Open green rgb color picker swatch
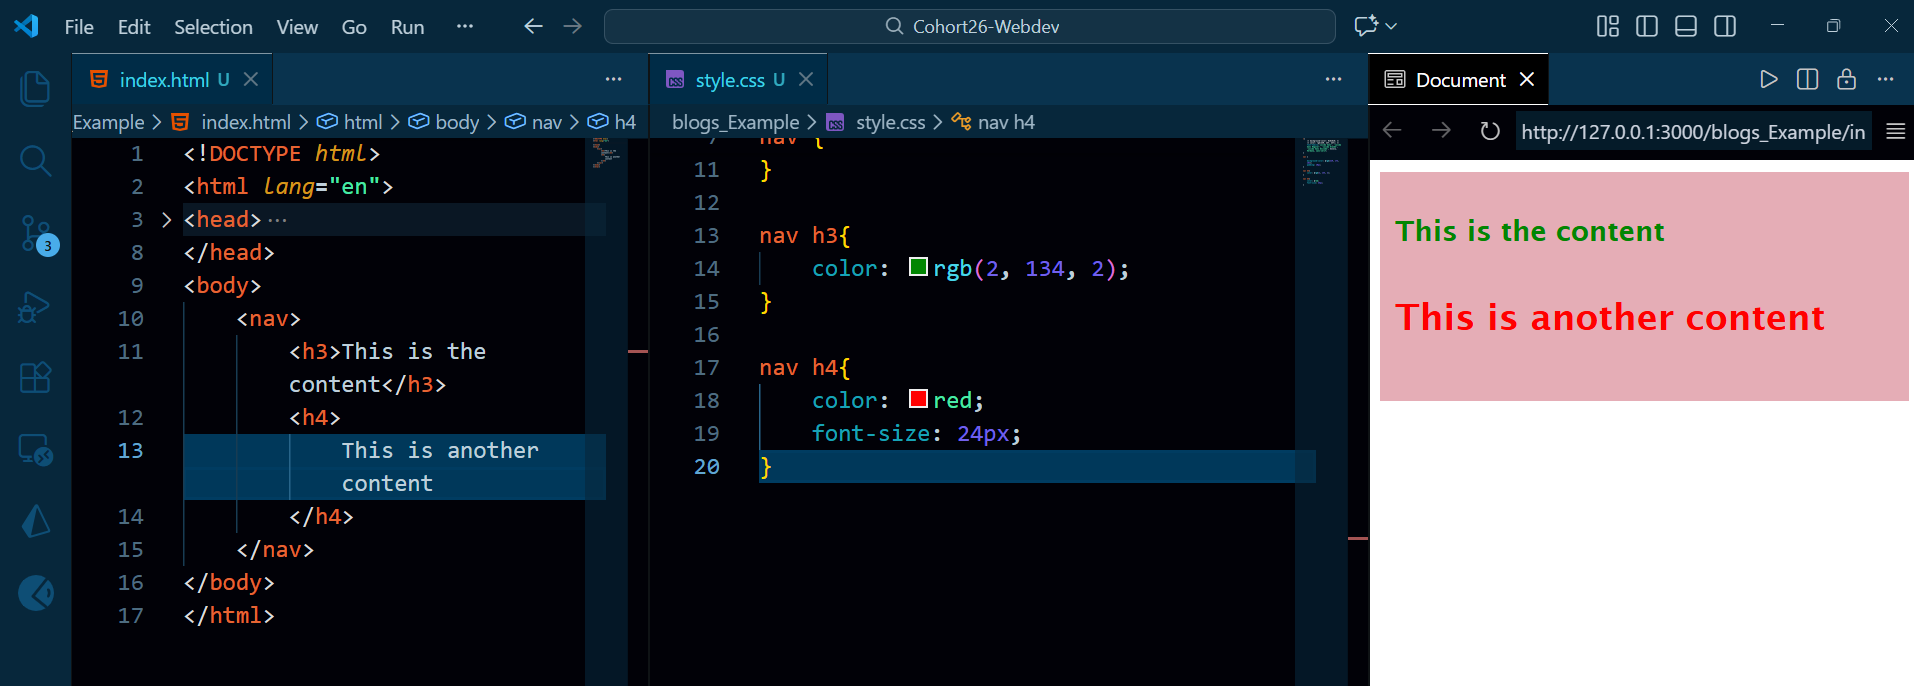 tap(918, 267)
